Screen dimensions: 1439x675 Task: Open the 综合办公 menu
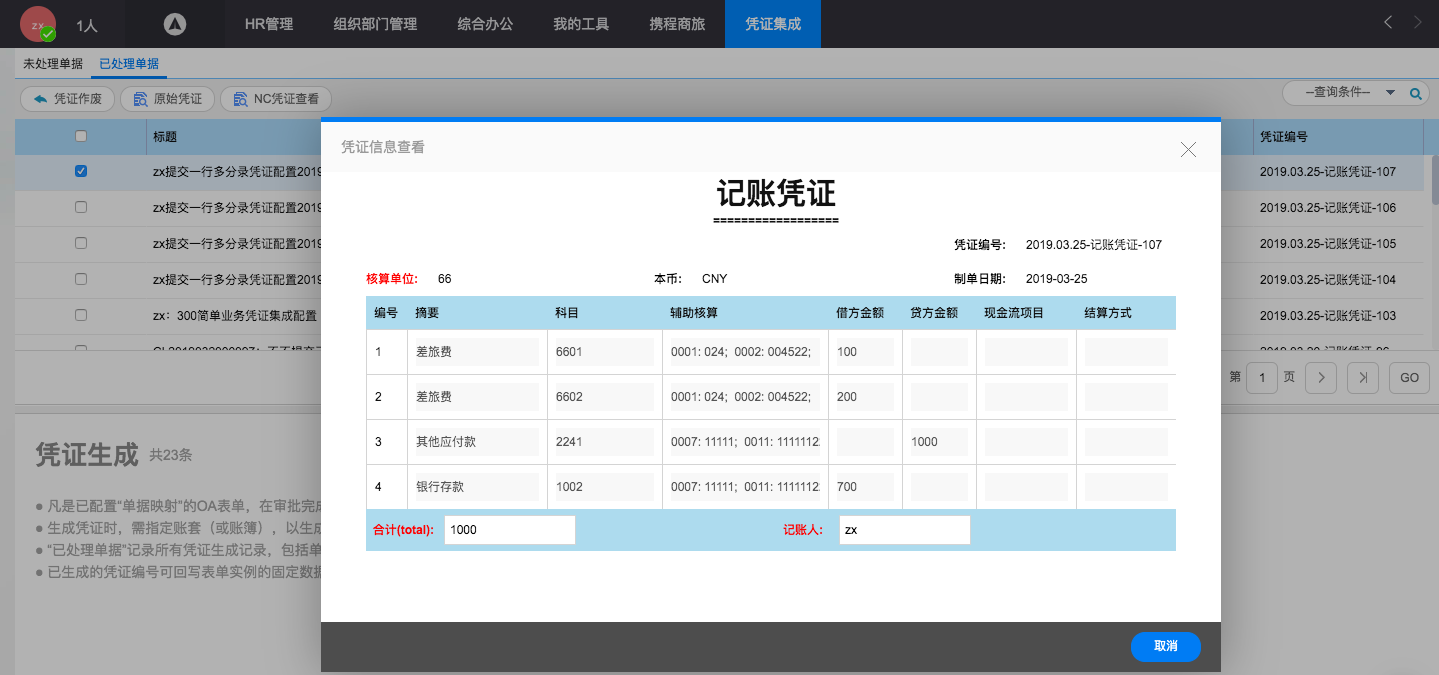point(485,24)
